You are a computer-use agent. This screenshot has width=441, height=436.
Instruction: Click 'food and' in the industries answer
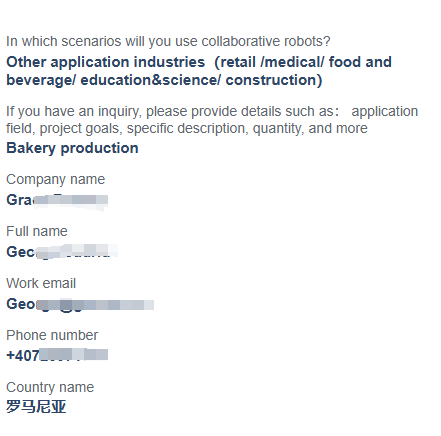point(360,62)
